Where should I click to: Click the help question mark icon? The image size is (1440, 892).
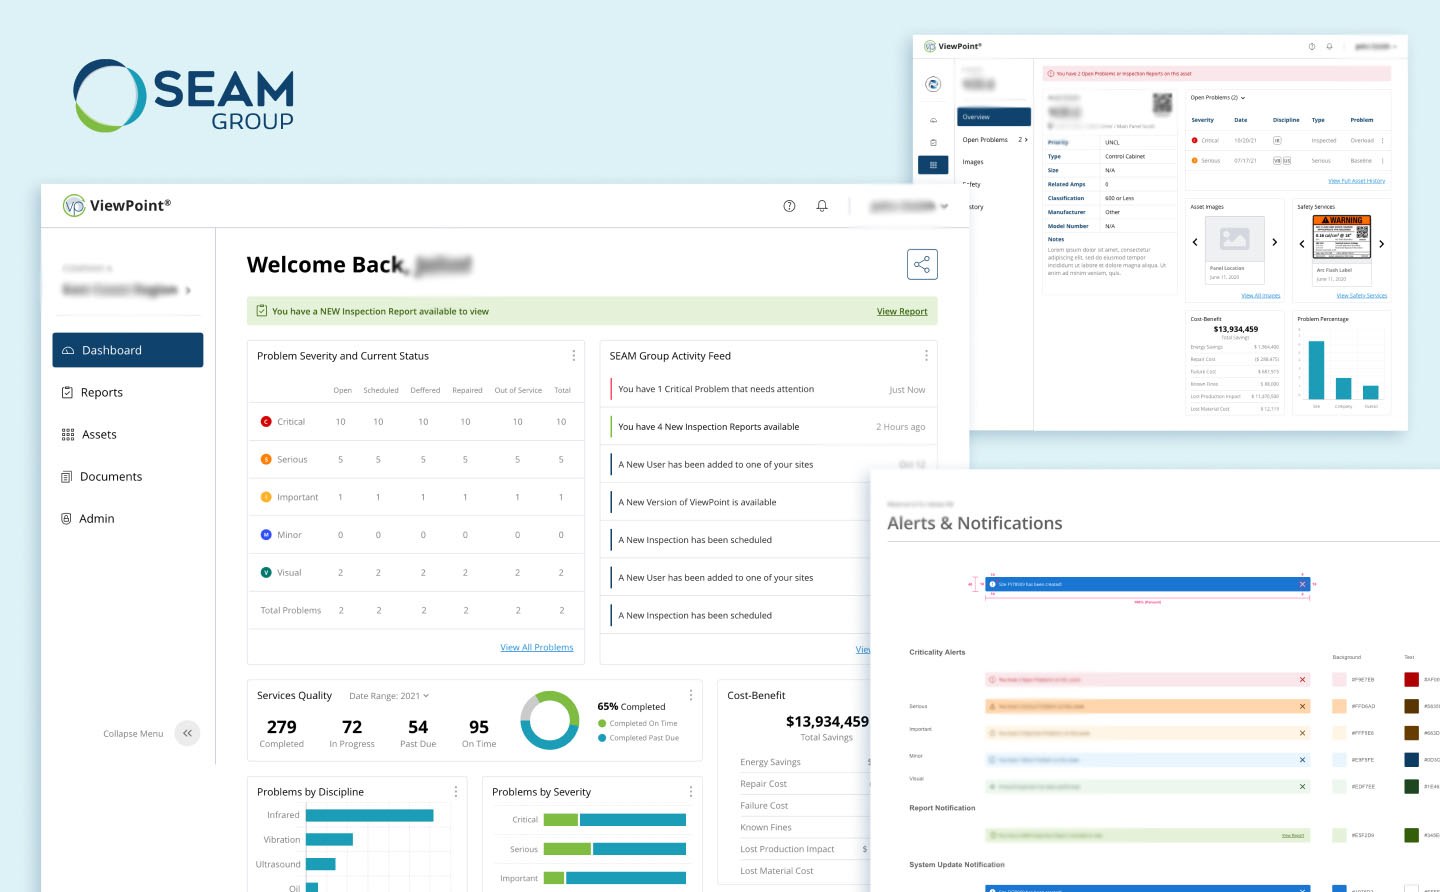point(789,206)
